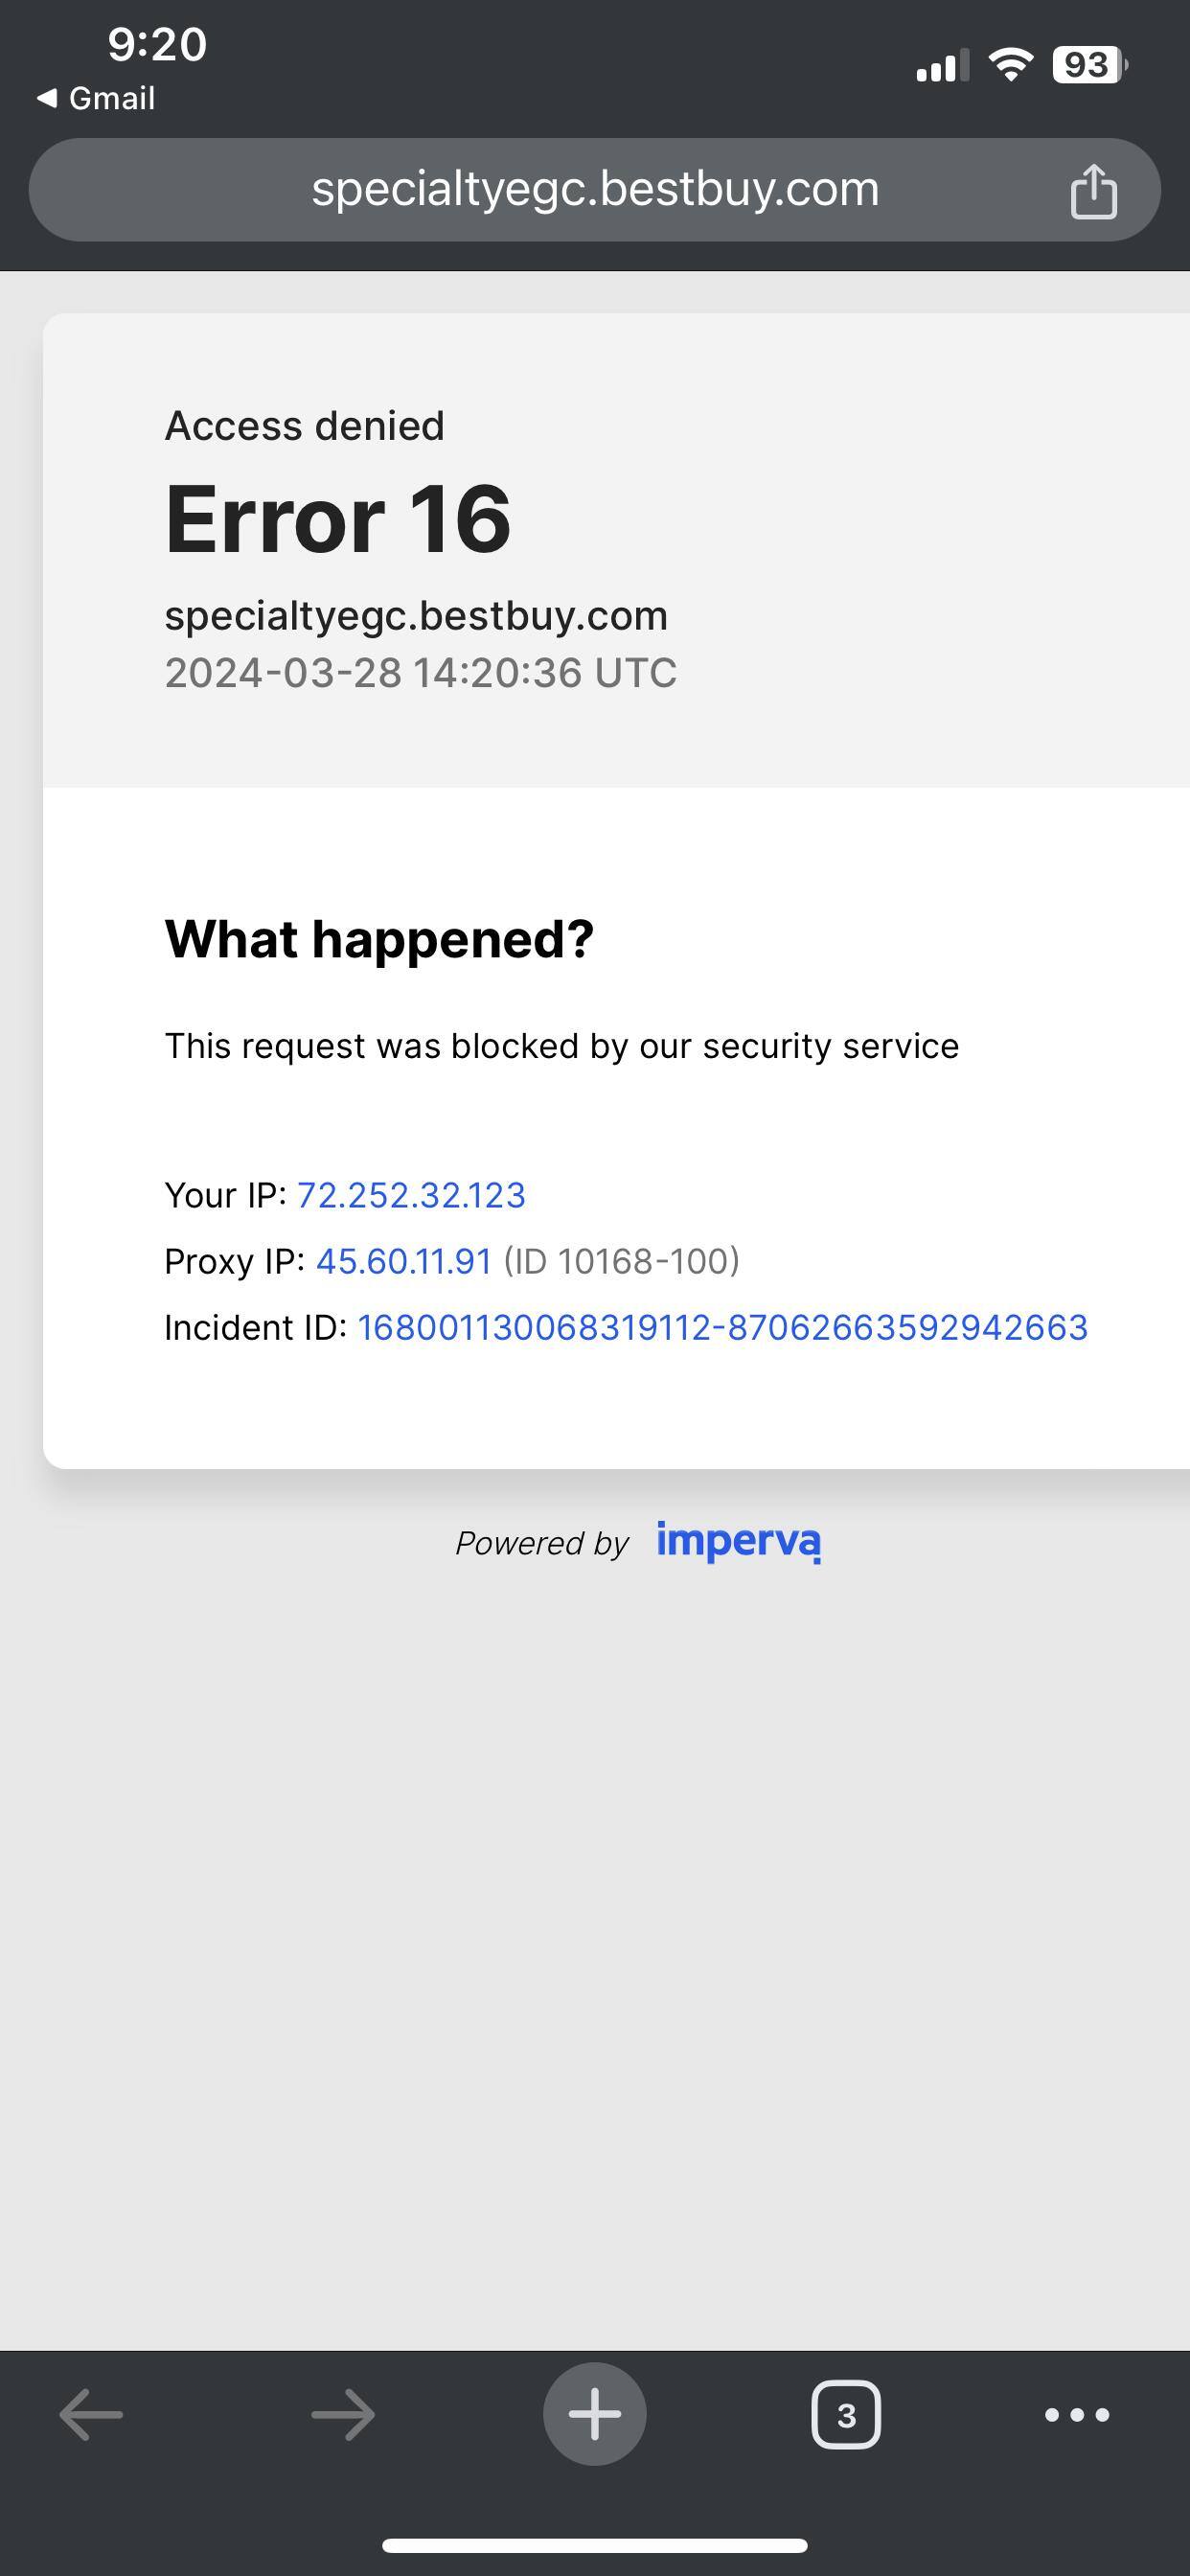This screenshot has height=2576, width=1190.
Task: Tap the Imperva logo
Action: tap(738, 1541)
